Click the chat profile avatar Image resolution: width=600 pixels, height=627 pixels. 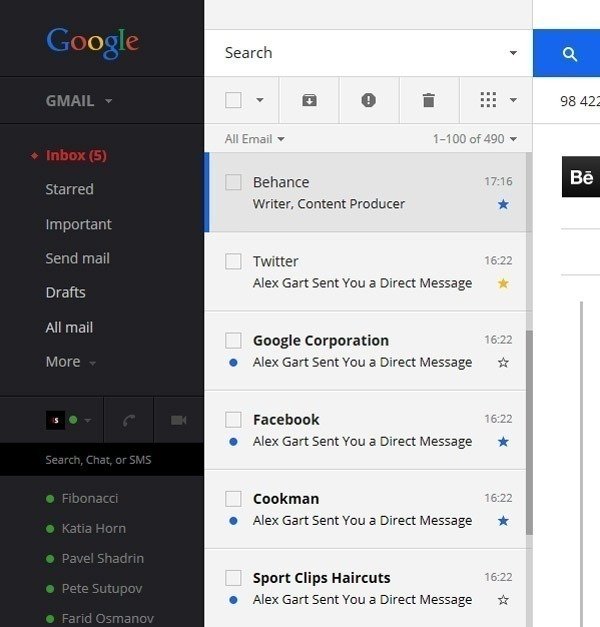55,420
